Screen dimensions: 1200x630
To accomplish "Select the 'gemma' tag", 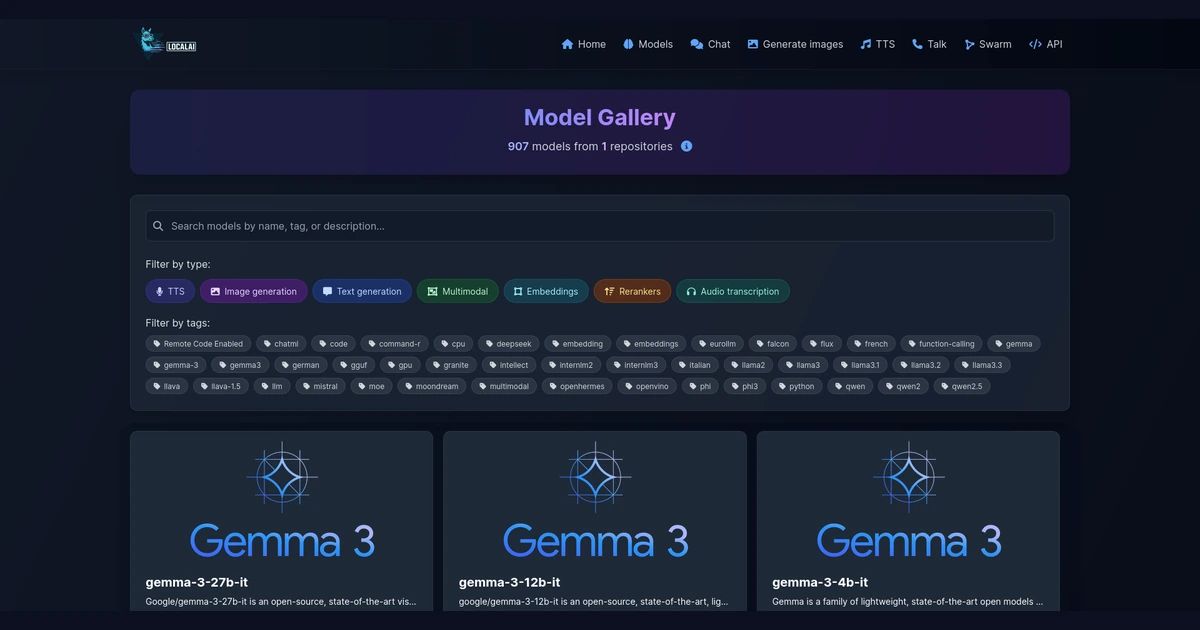I will (1014, 343).
